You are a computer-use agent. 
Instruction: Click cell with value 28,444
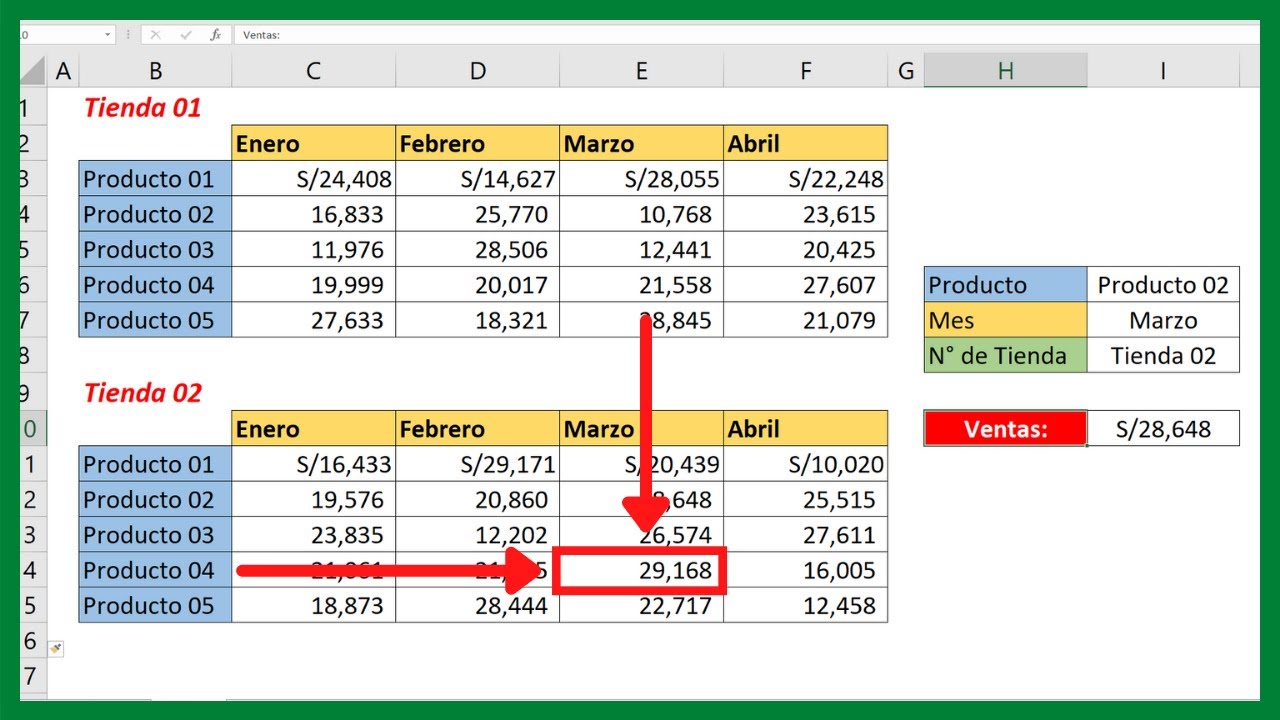click(x=477, y=605)
